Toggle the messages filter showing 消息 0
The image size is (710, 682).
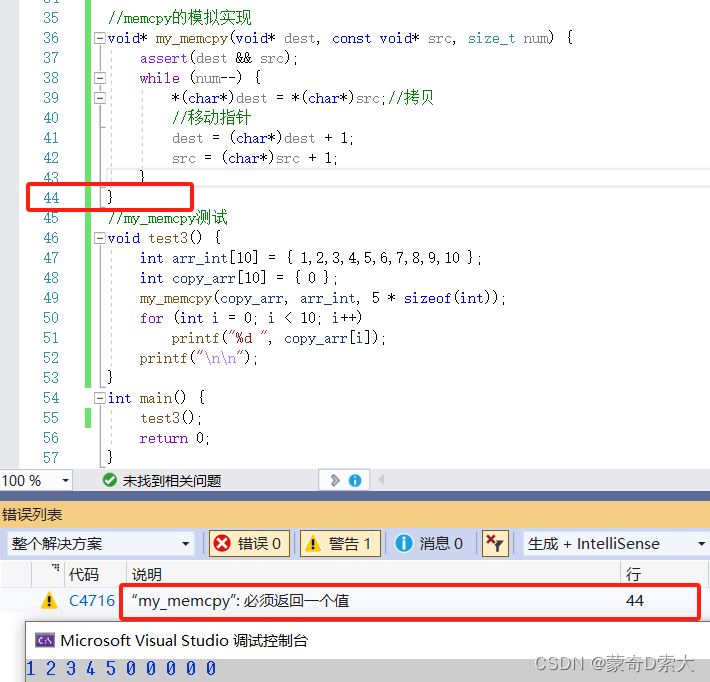coord(430,543)
